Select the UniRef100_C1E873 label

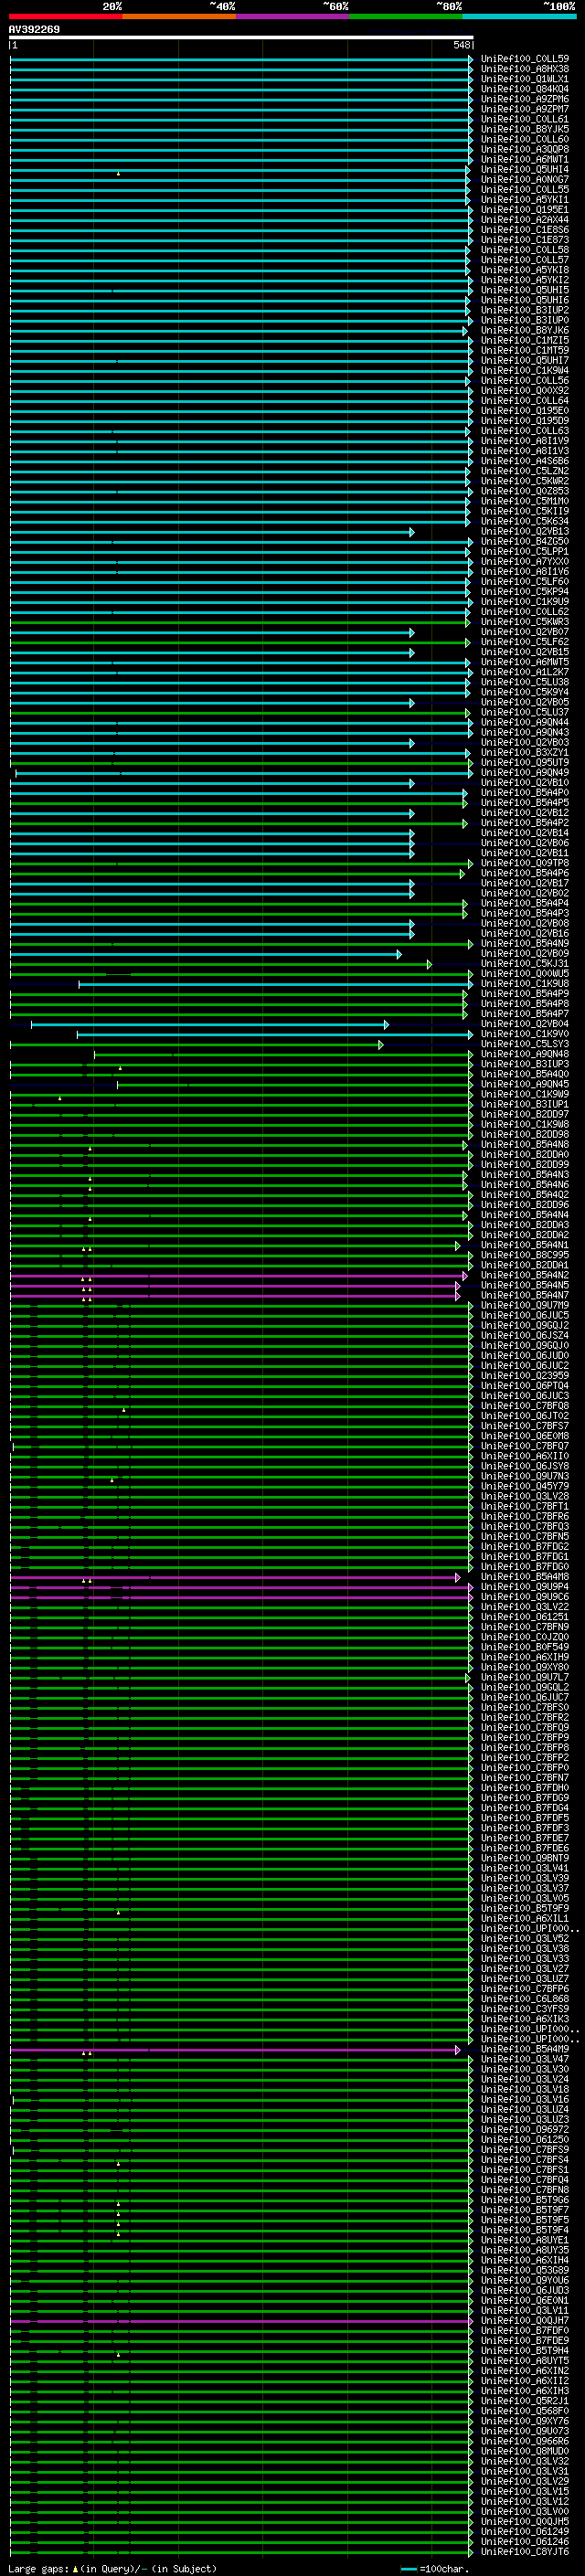click(525, 240)
